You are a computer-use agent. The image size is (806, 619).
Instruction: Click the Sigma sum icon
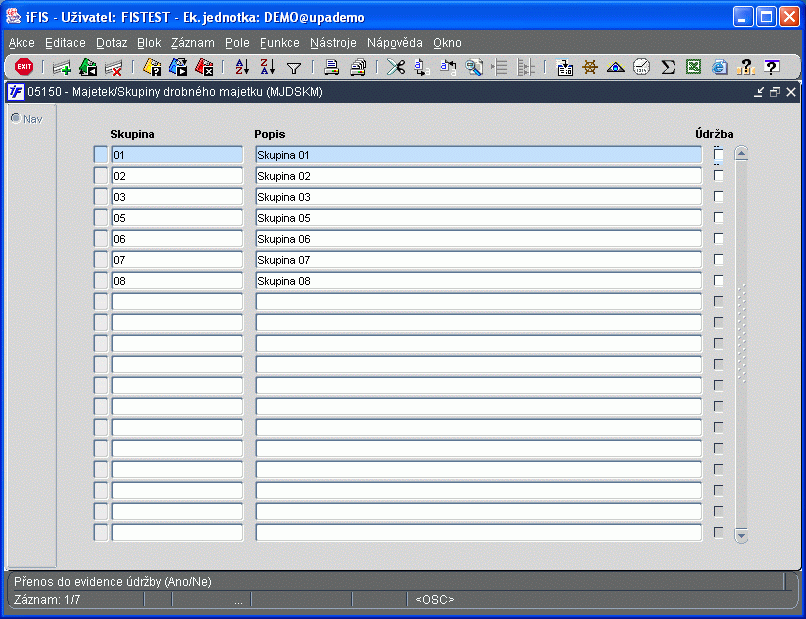(x=668, y=67)
